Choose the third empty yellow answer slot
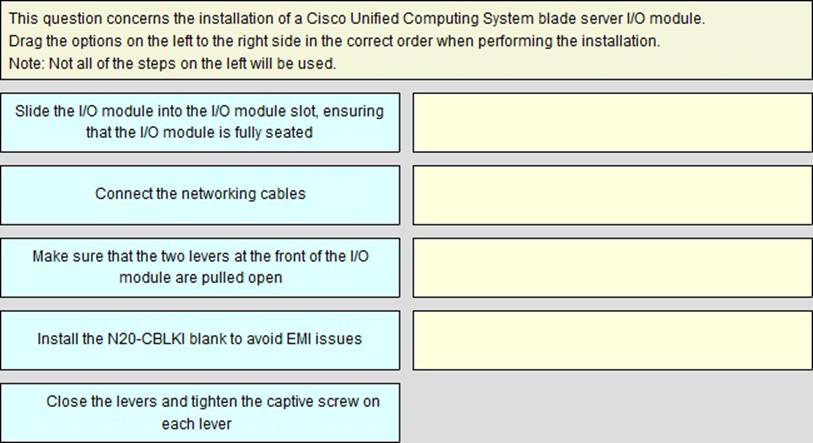Screen dimensions: 813x443 [x=612, y=268]
